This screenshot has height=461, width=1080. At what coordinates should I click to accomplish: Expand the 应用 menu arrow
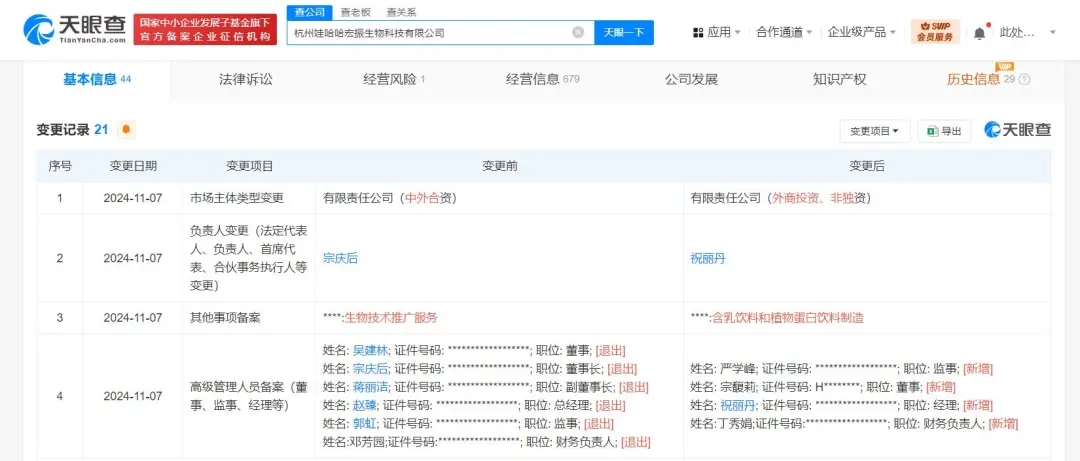coord(738,32)
